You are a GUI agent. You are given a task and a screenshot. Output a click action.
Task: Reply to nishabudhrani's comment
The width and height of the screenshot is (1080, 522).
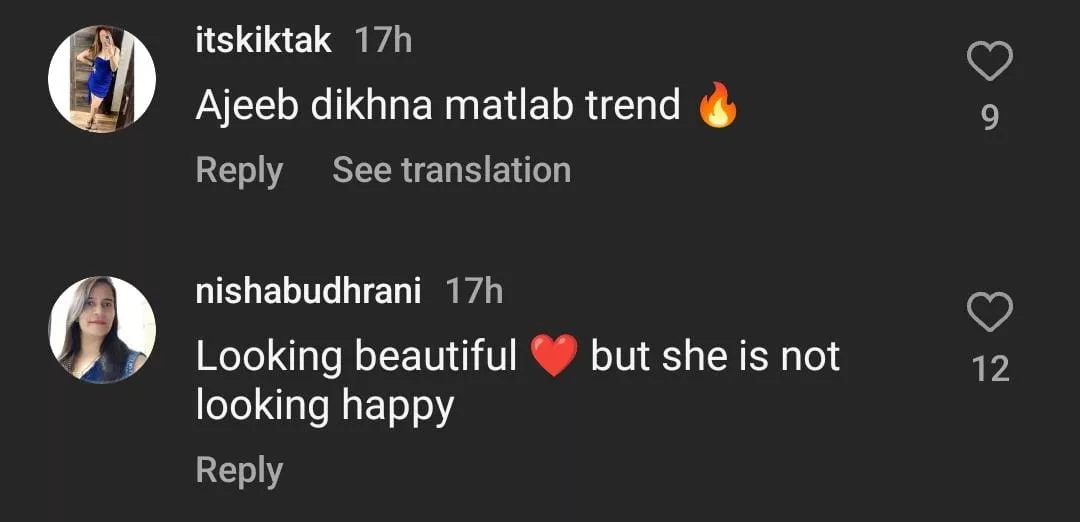point(239,470)
